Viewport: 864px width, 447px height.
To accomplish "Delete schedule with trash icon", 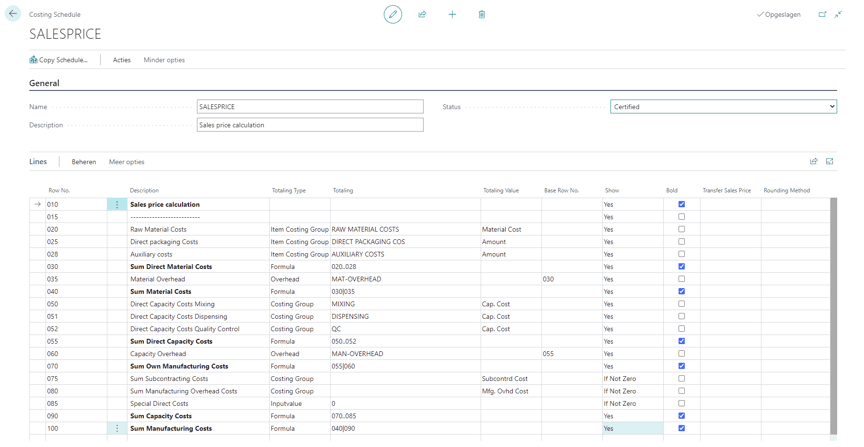I will tap(482, 14).
